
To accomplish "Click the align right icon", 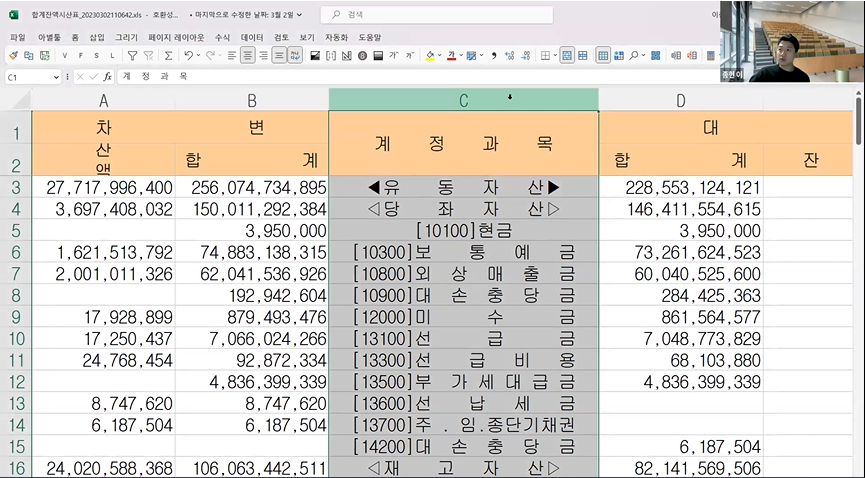I will (263, 56).
